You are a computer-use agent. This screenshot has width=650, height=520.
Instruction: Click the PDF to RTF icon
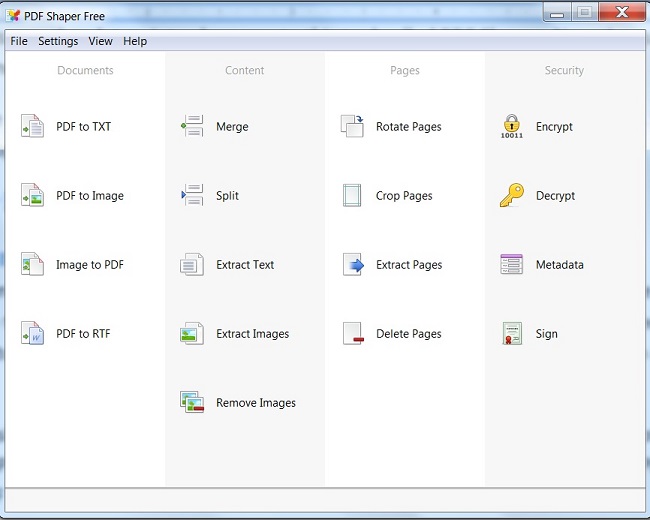point(32,333)
